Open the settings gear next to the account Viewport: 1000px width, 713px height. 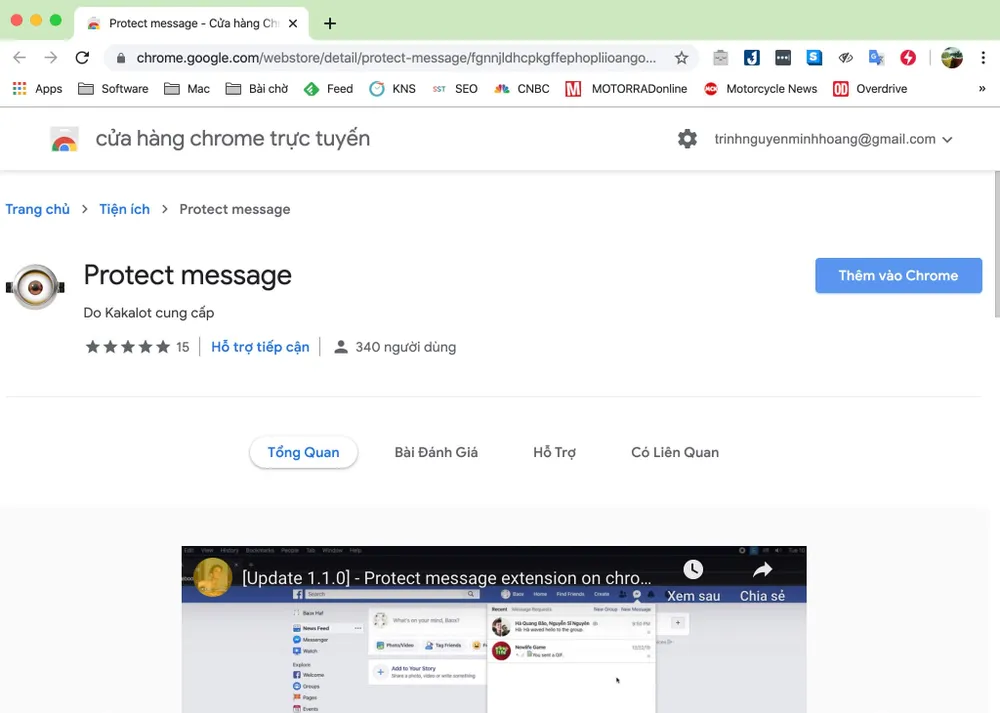(687, 139)
